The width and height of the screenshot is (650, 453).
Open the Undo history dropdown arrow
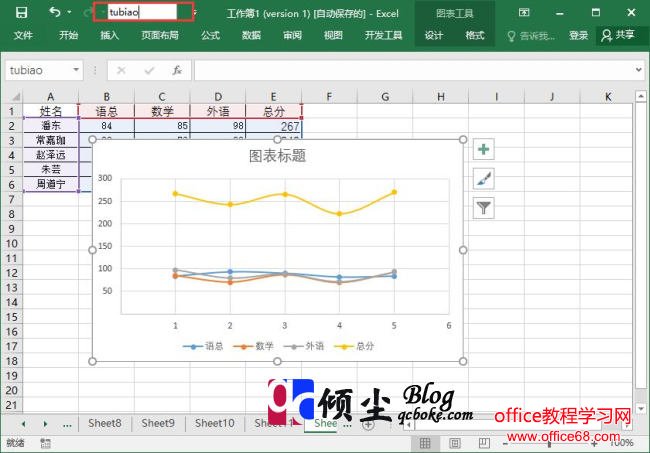pyautogui.click(x=69, y=12)
